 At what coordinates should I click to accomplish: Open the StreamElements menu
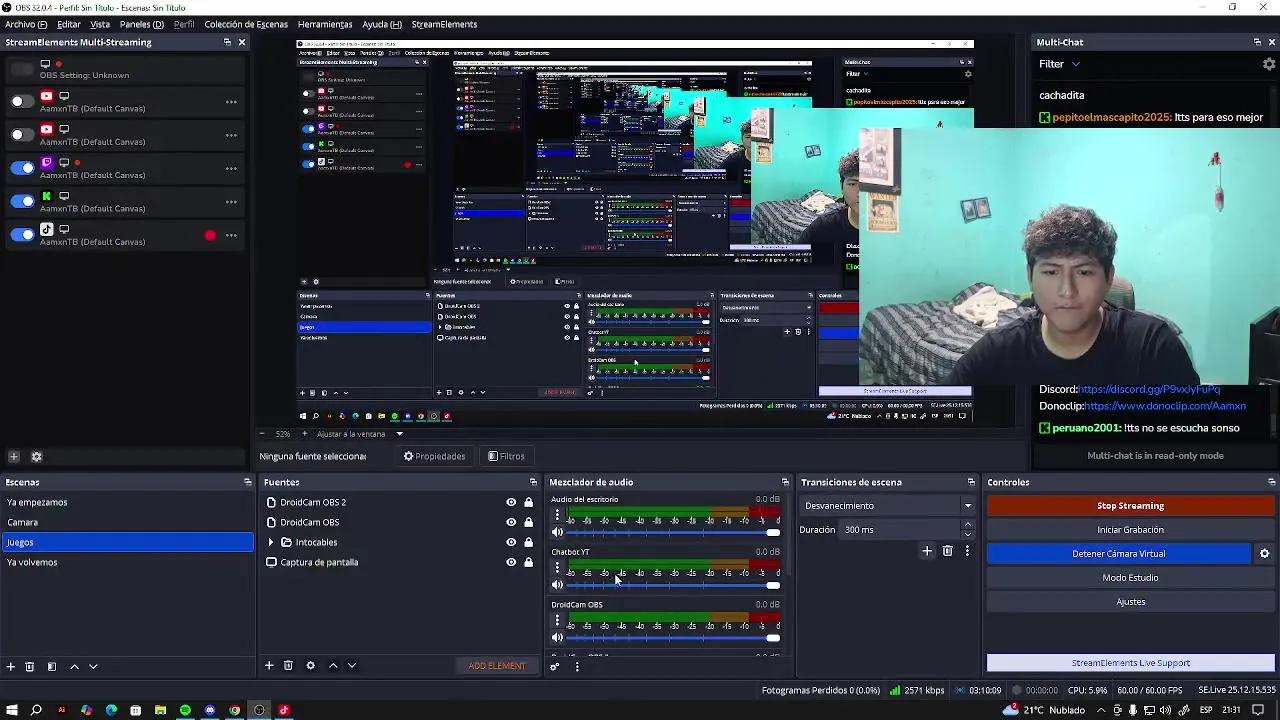point(444,24)
